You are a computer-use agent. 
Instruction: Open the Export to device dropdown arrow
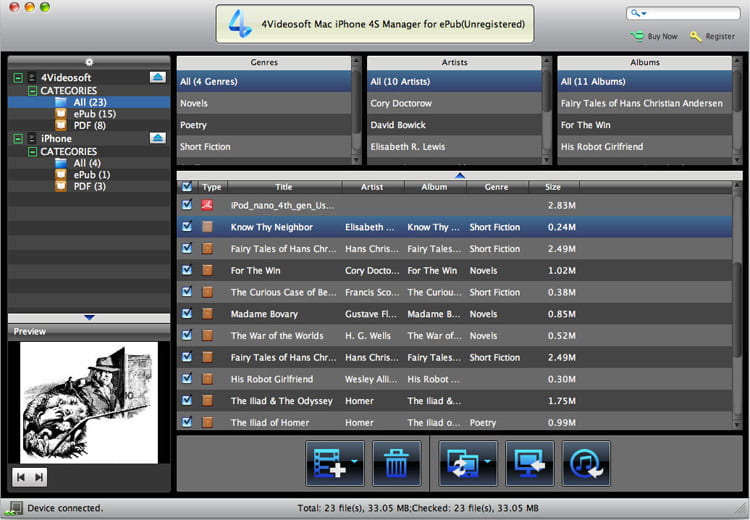tap(487, 461)
